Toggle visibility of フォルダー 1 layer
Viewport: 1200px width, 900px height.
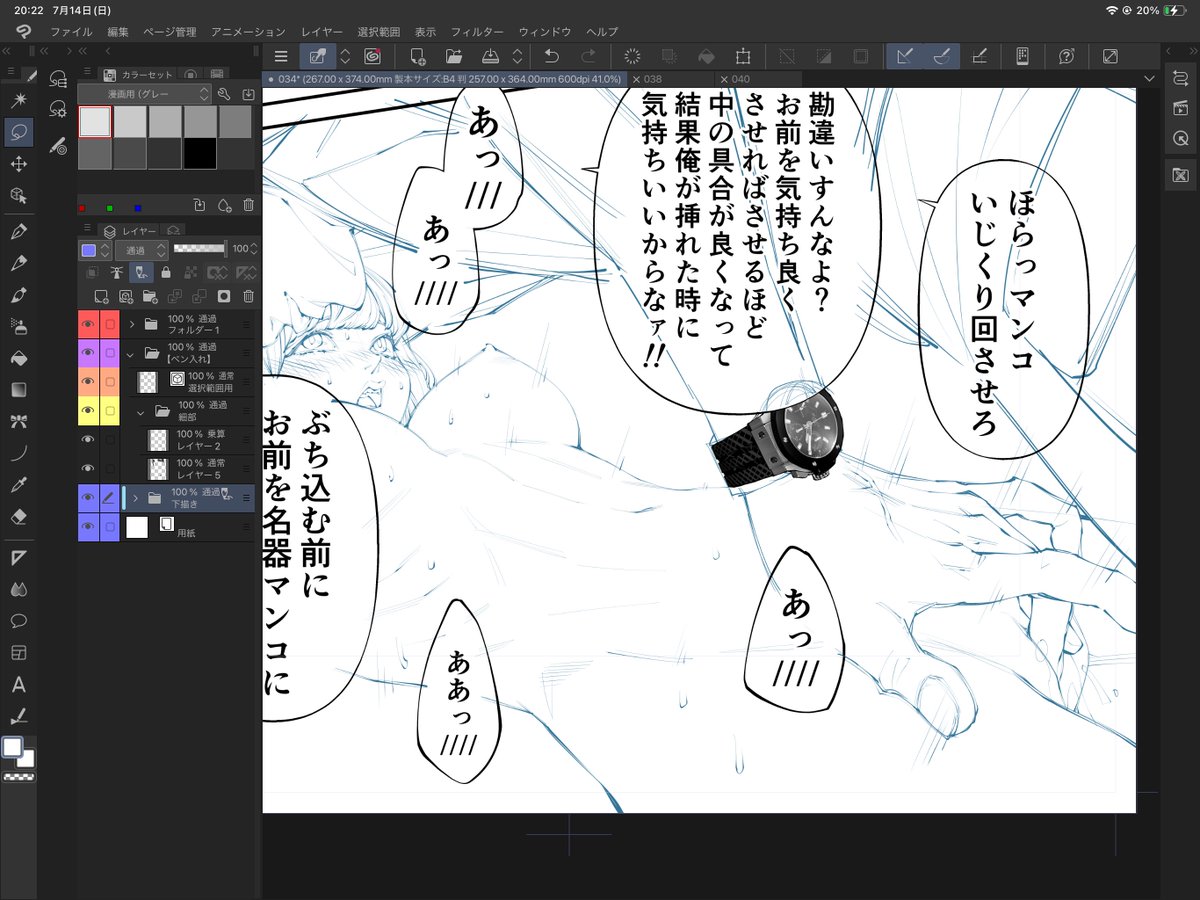pos(88,324)
